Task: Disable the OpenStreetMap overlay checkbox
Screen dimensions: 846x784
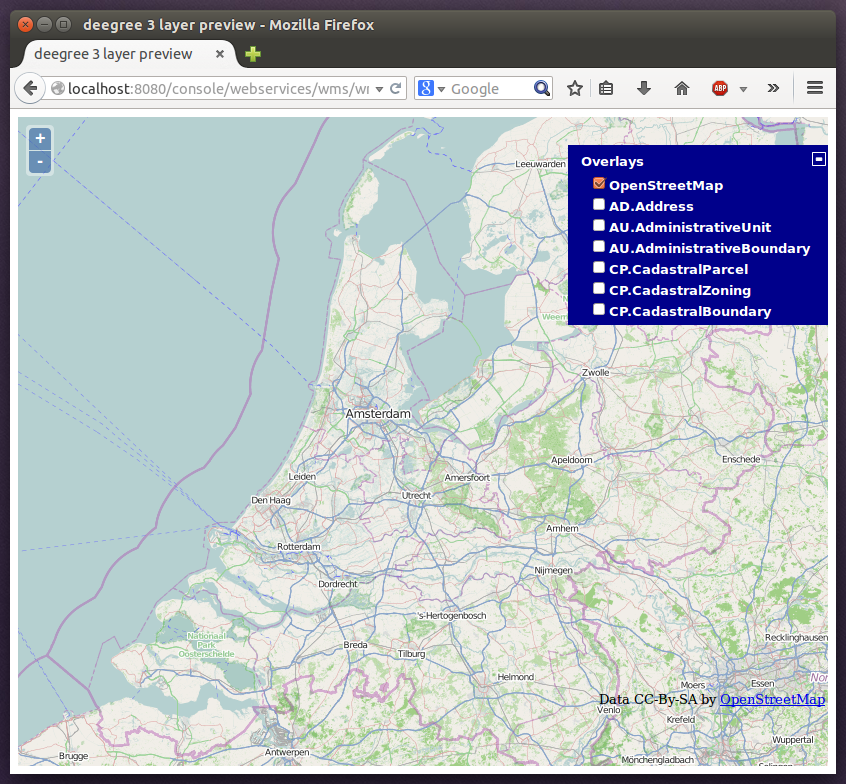Action: coord(598,183)
